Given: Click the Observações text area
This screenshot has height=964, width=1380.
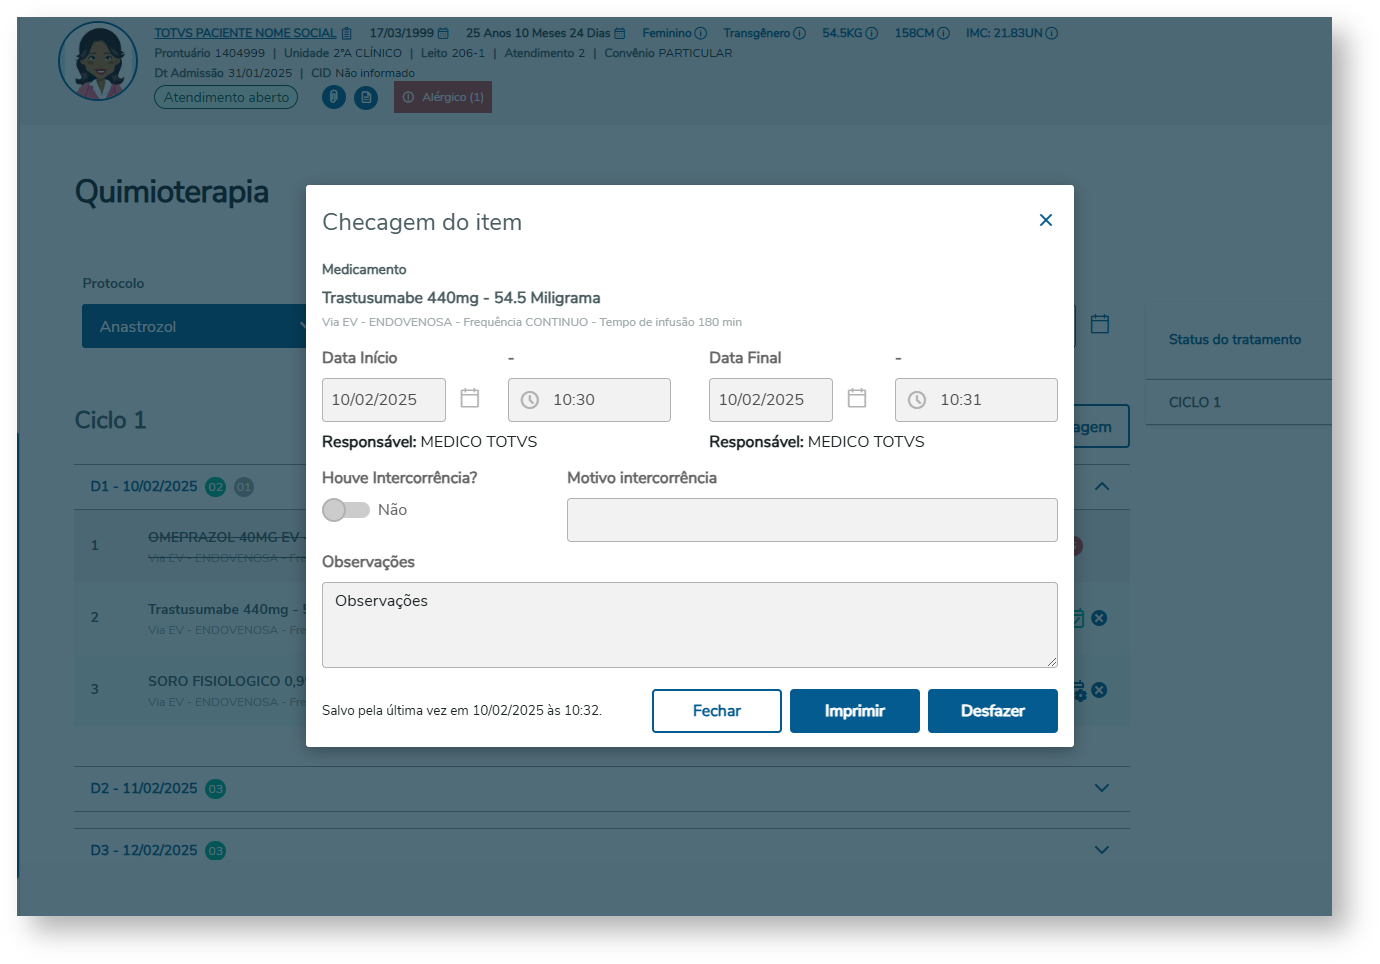Looking at the screenshot, I should [690, 625].
